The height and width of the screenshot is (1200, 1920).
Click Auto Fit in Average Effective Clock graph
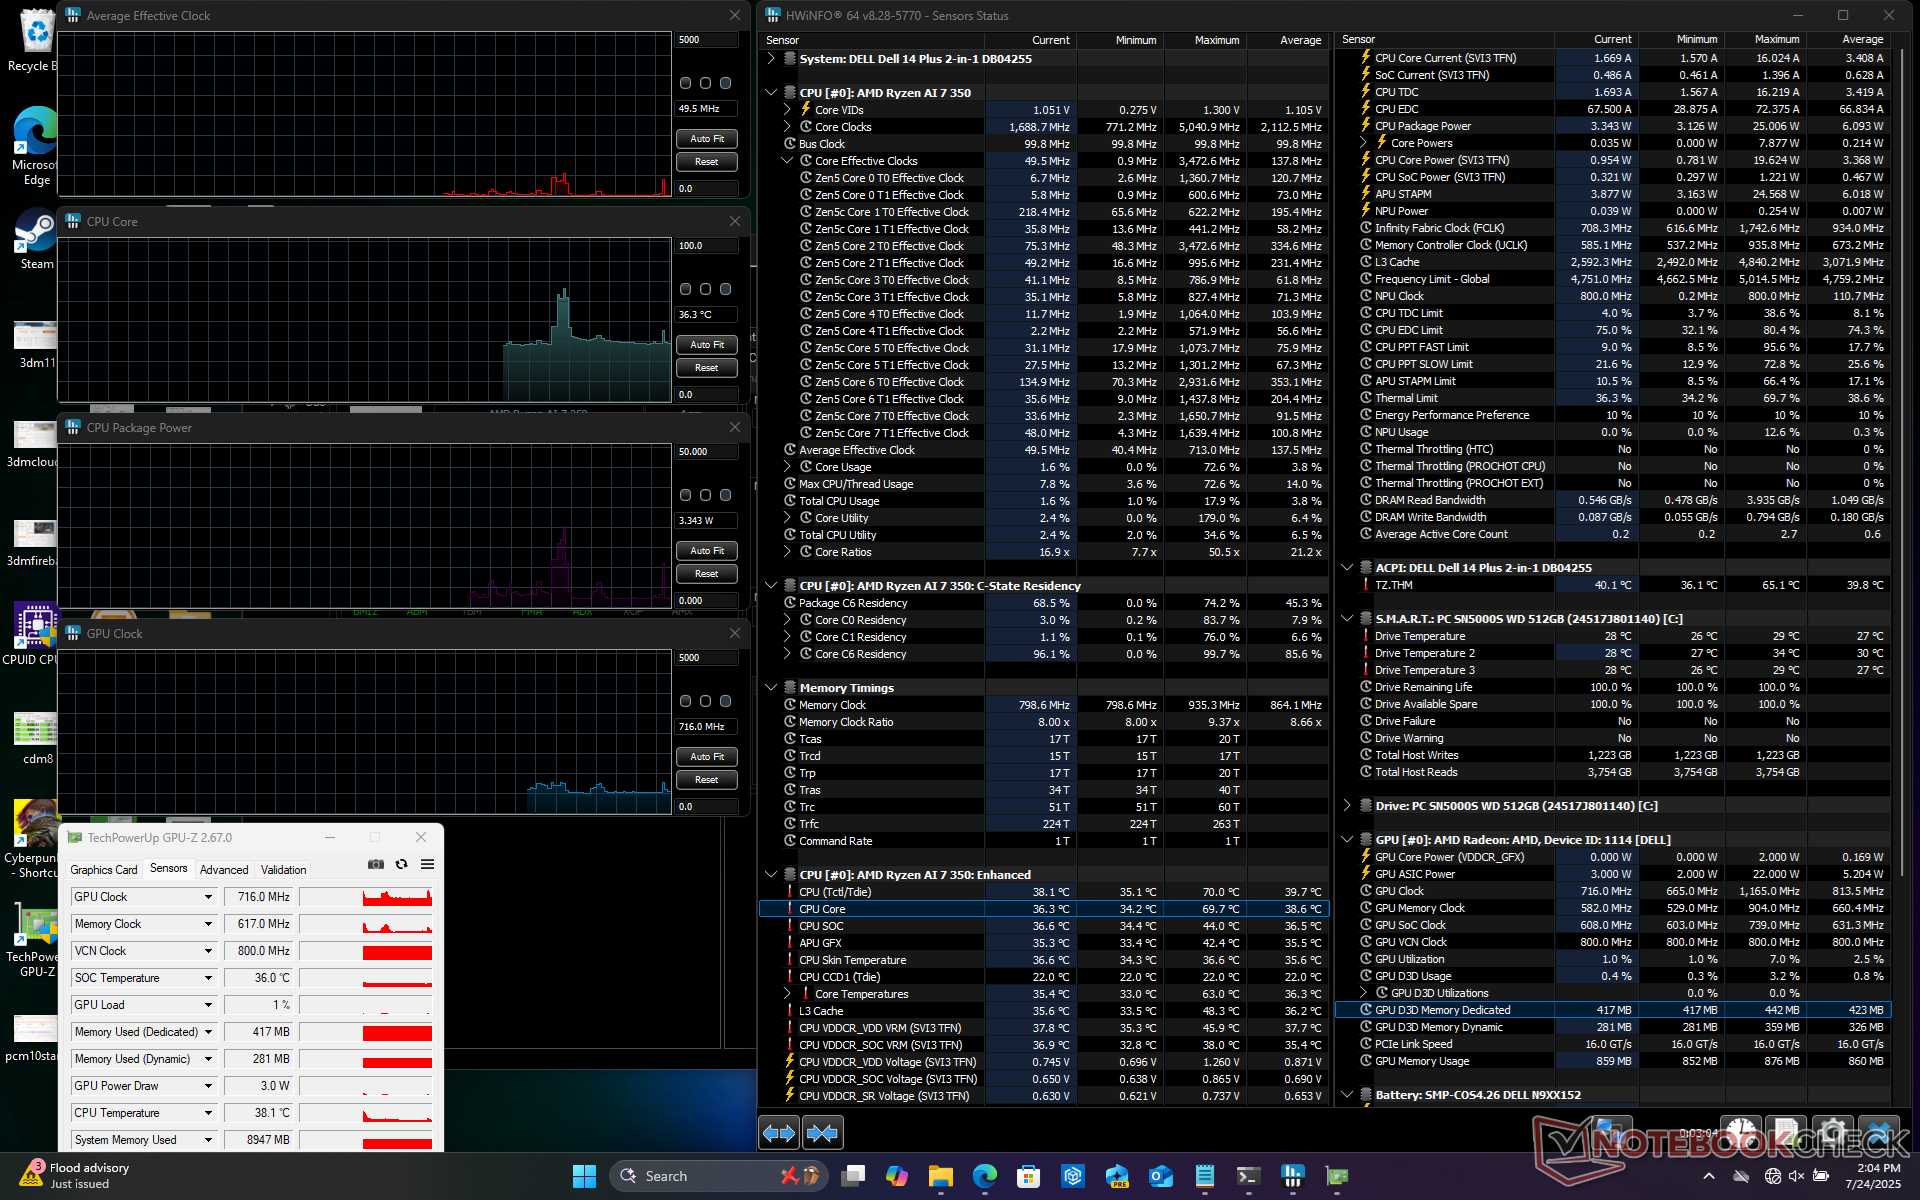(706, 139)
